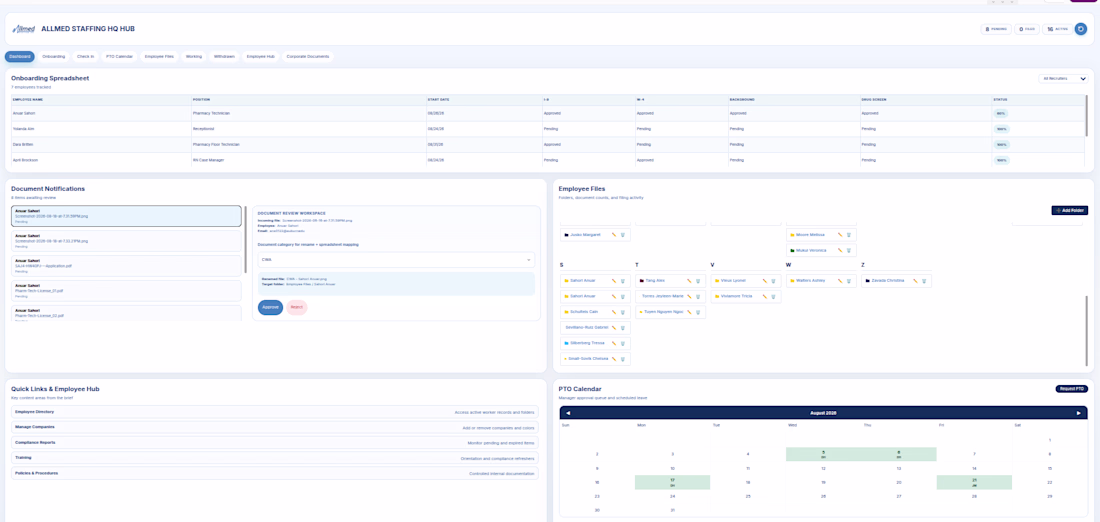Edit the Walters Ashley folder
Image resolution: width=1100 pixels, height=522 pixels.
pyautogui.click(x=840, y=281)
